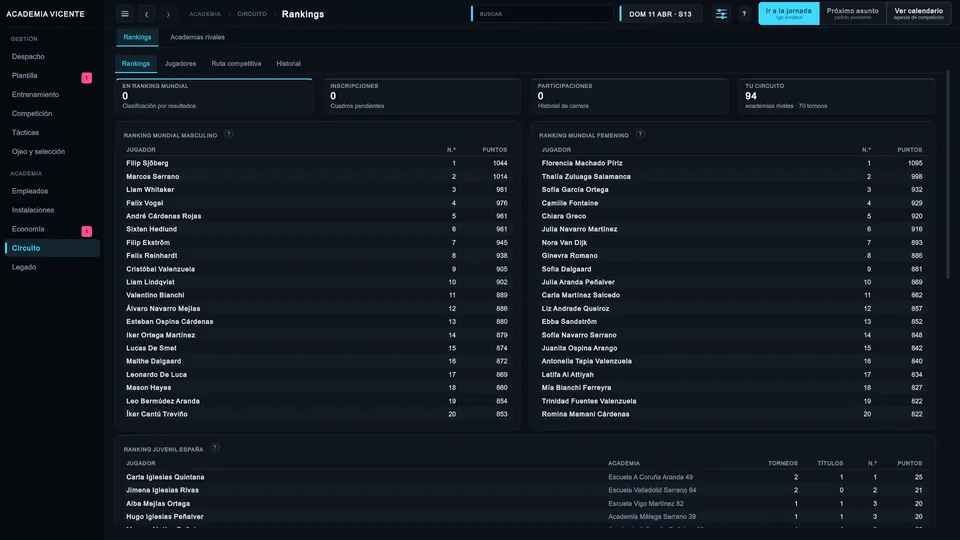Viewport: 960px width, 540px height.
Task: Click Escuela A Coruña Aranda 49 academy
Action: click(650, 477)
